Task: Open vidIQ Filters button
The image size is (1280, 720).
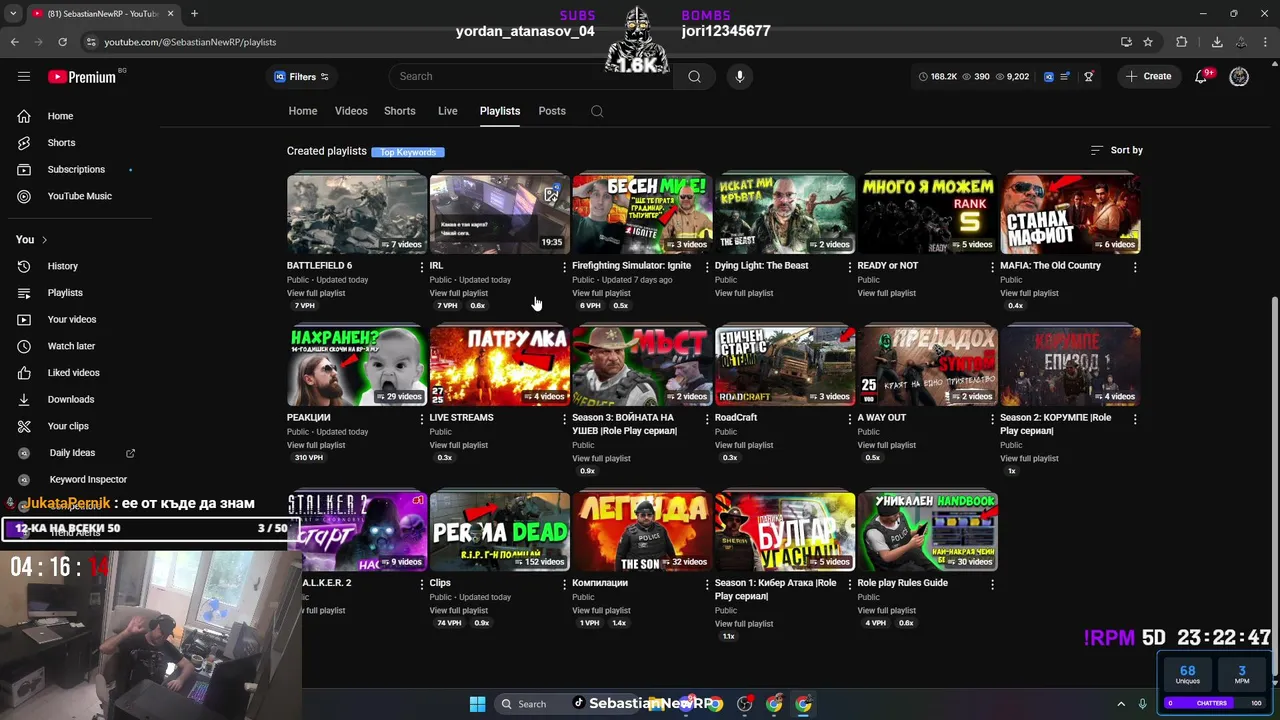Action: click(301, 77)
